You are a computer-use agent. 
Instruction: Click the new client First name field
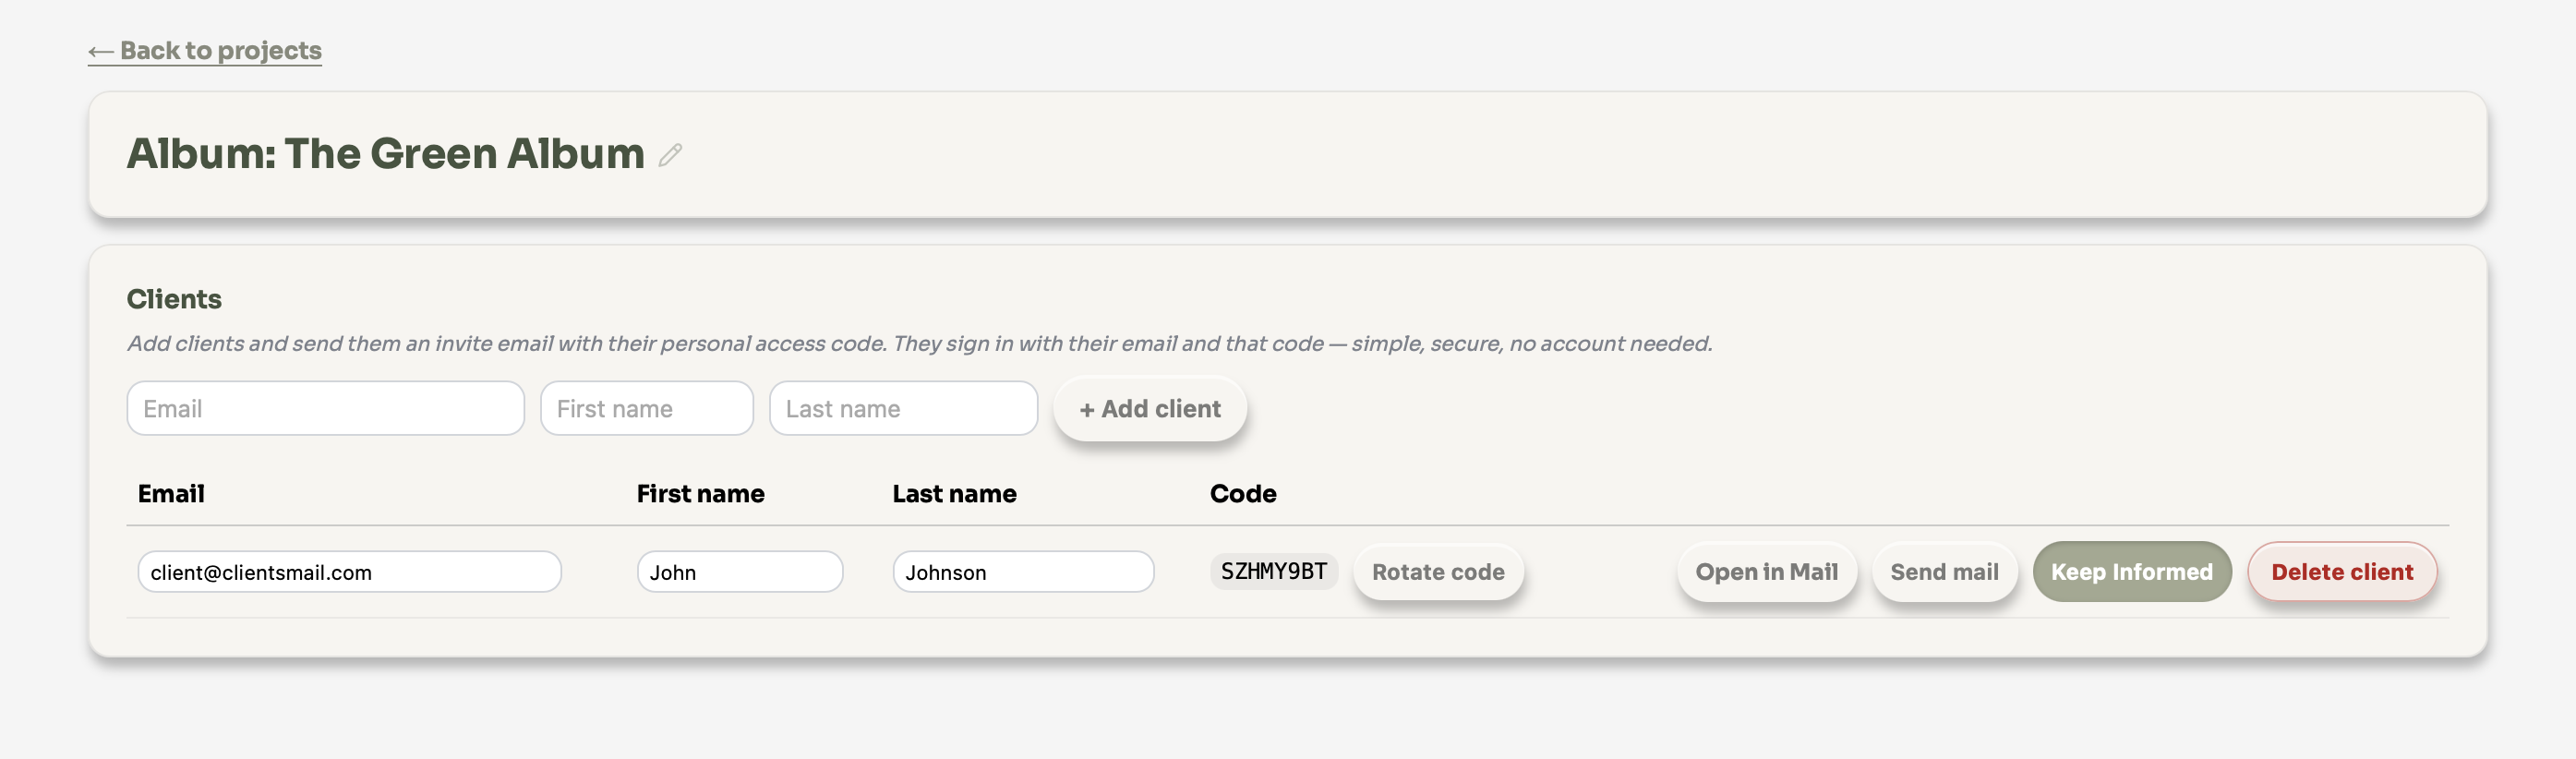coord(646,408)
